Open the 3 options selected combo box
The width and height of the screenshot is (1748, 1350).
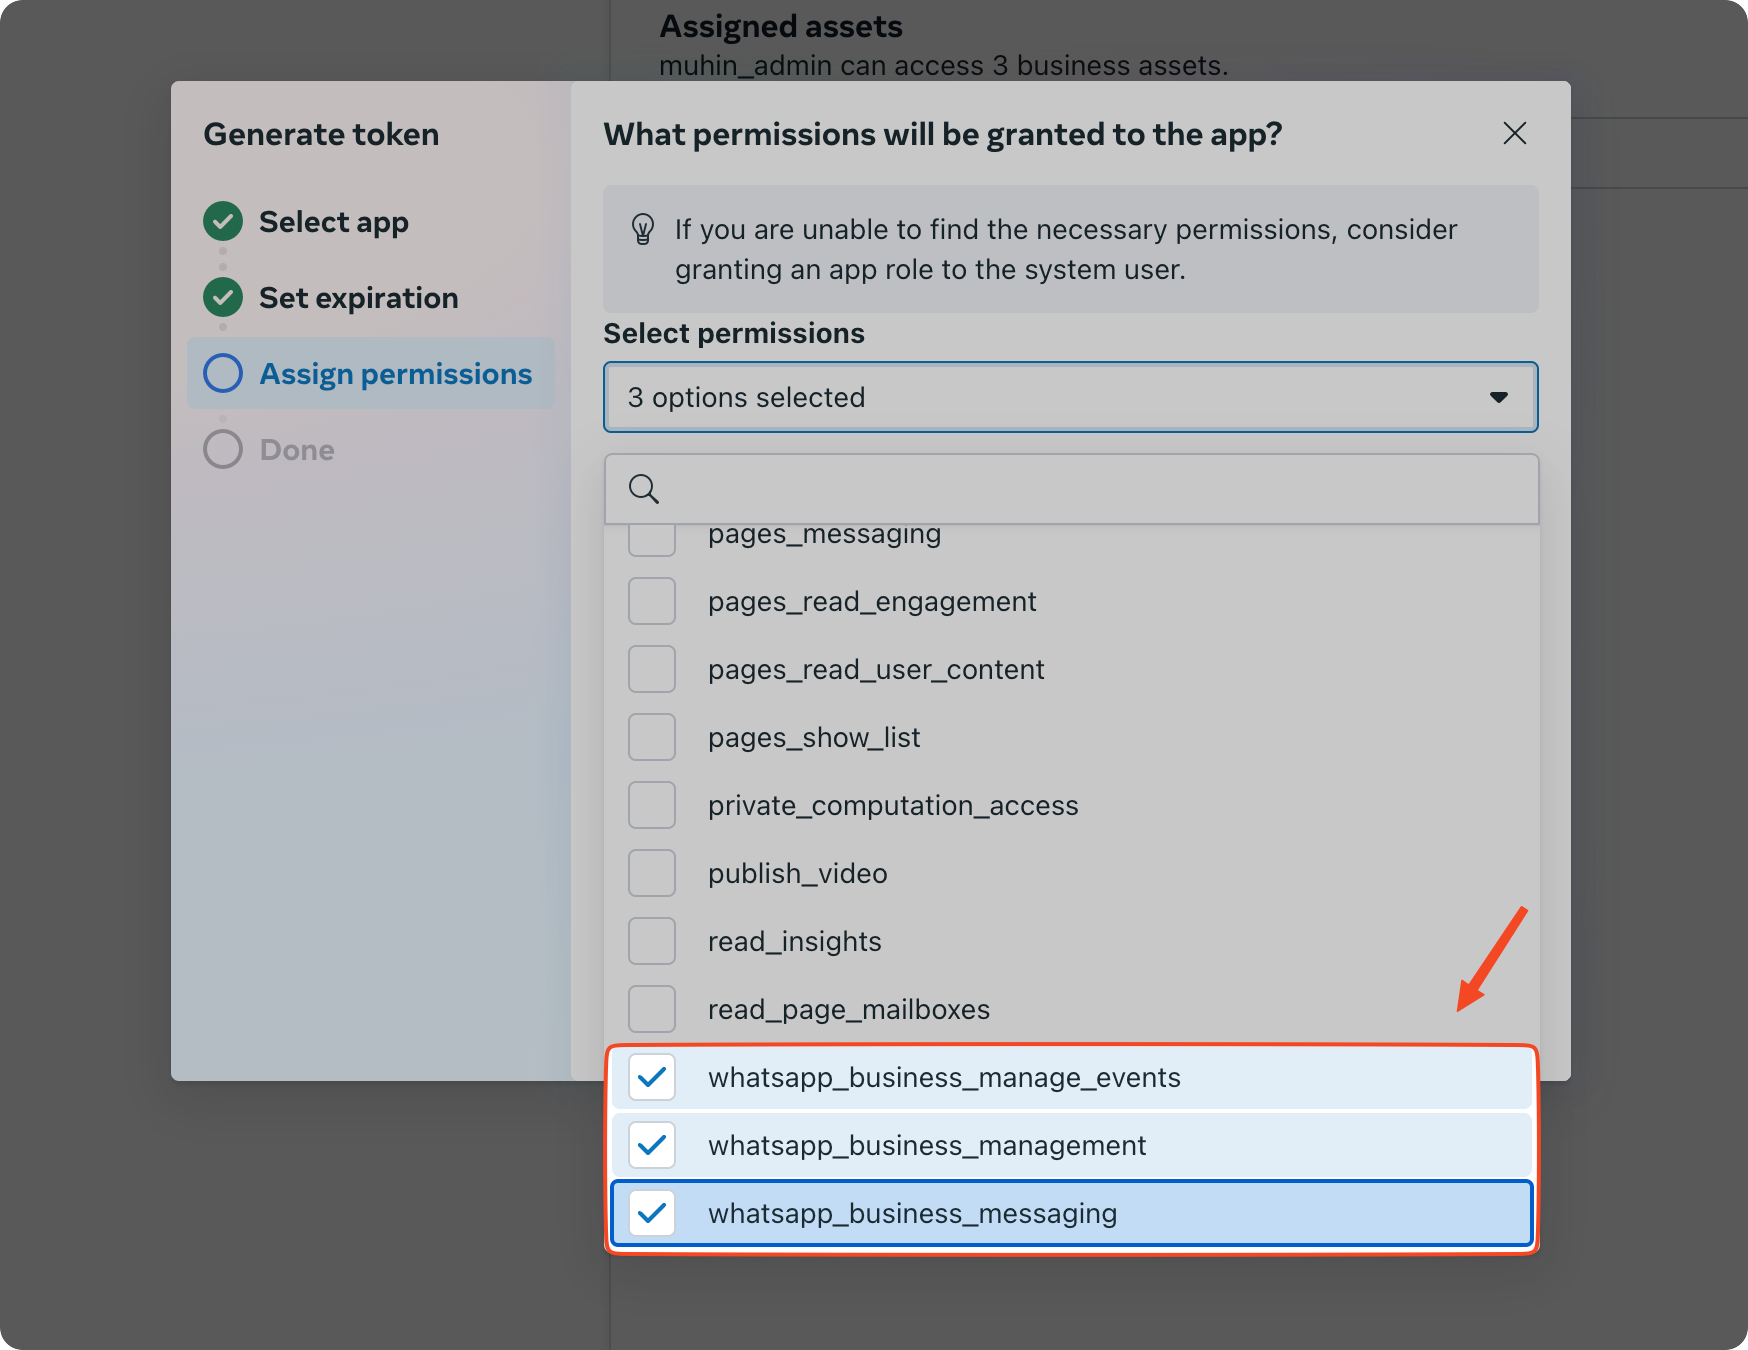1070,397
